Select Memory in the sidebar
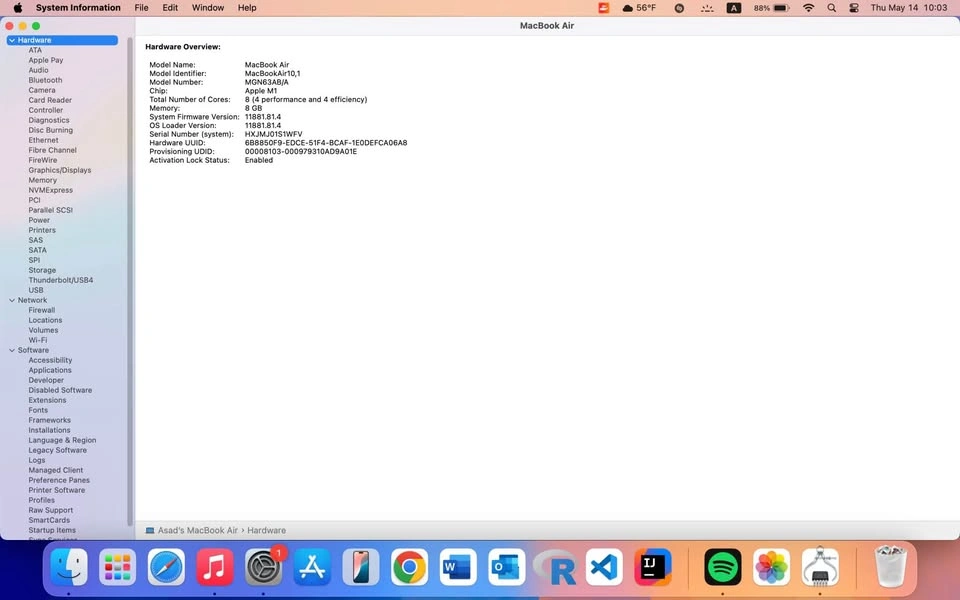 42,180
